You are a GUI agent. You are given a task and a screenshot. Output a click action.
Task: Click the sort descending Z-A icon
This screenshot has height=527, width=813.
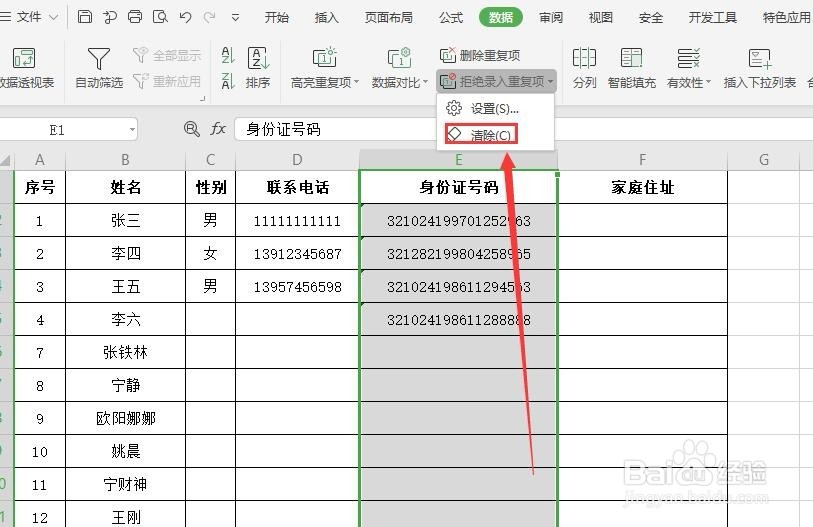[x=228, y=81]
